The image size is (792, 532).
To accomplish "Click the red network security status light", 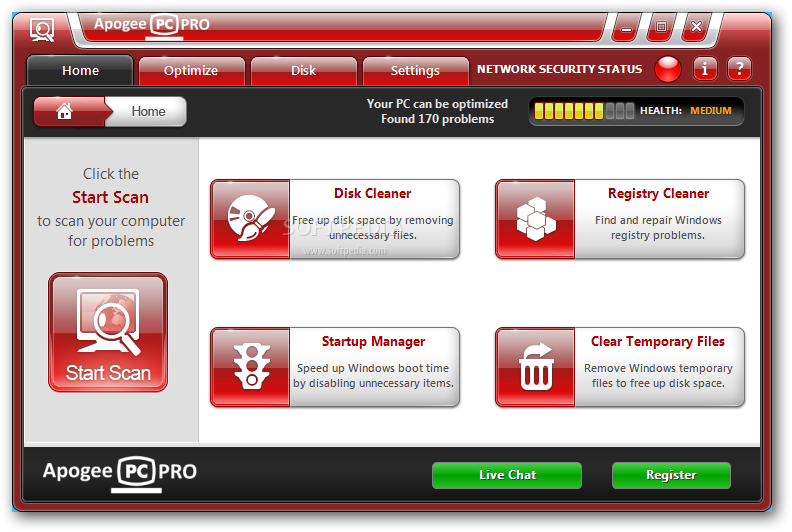I will click(668, 69).
